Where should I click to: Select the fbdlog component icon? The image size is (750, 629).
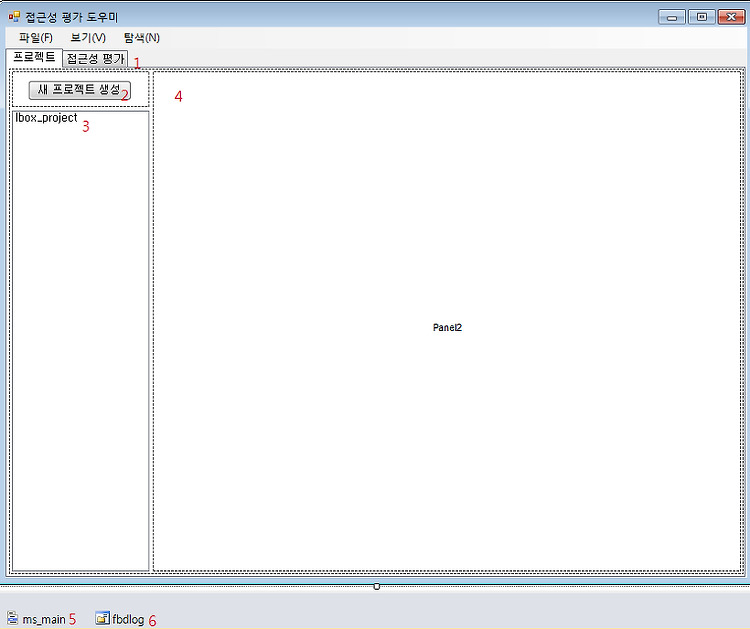pyautogui.click(x=102, y=618)
